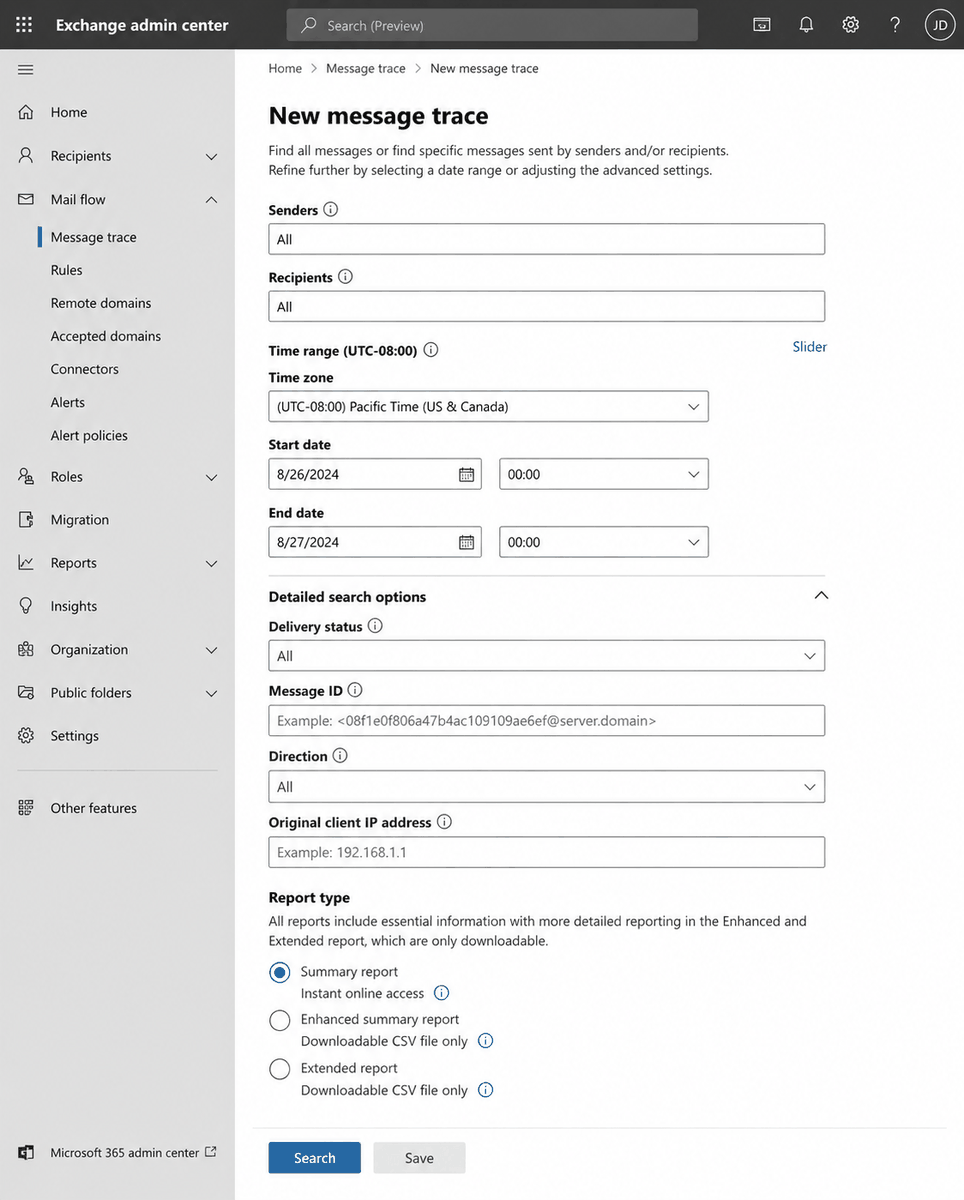Image resolution: width=964 pixels, height=1200 pixels.
Task: Click the Migration icon in sidebar
Action: 26,519
